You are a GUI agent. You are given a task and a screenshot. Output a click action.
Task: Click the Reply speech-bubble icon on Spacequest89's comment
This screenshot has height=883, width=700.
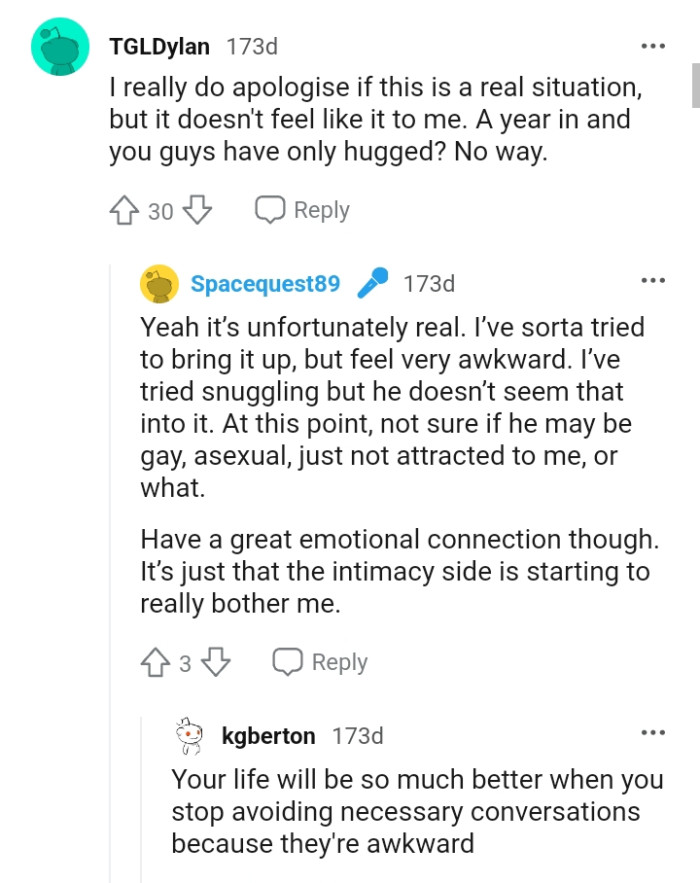point(286,661)
